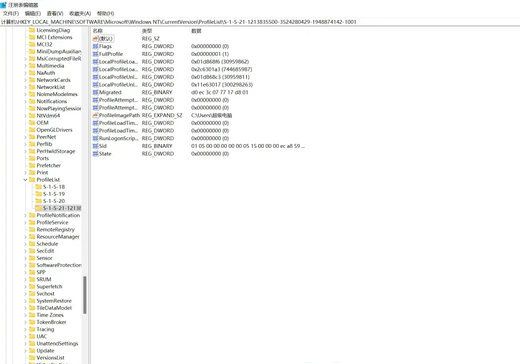Expand the Schedule node
520x364 pixels.
25,244
